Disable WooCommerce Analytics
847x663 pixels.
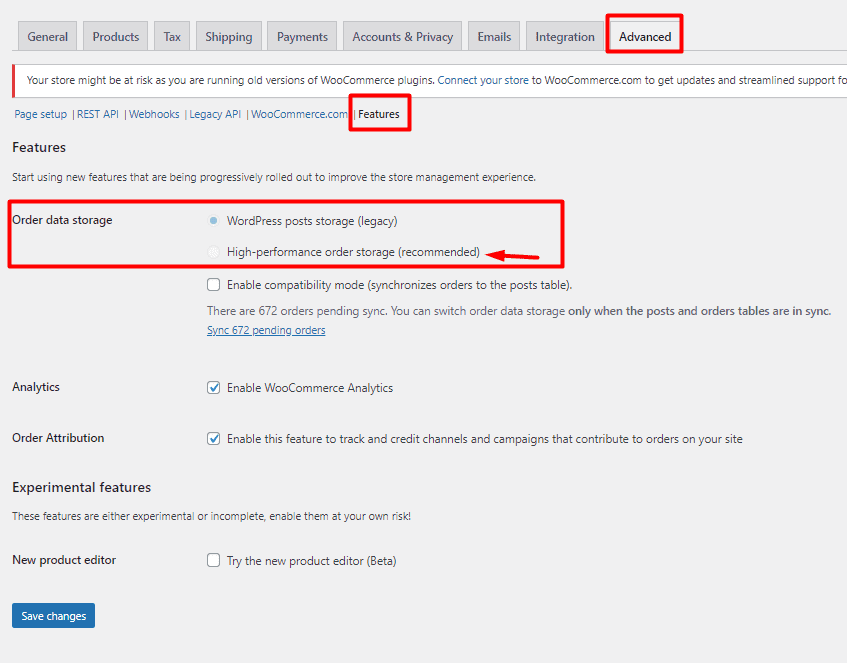213,387
